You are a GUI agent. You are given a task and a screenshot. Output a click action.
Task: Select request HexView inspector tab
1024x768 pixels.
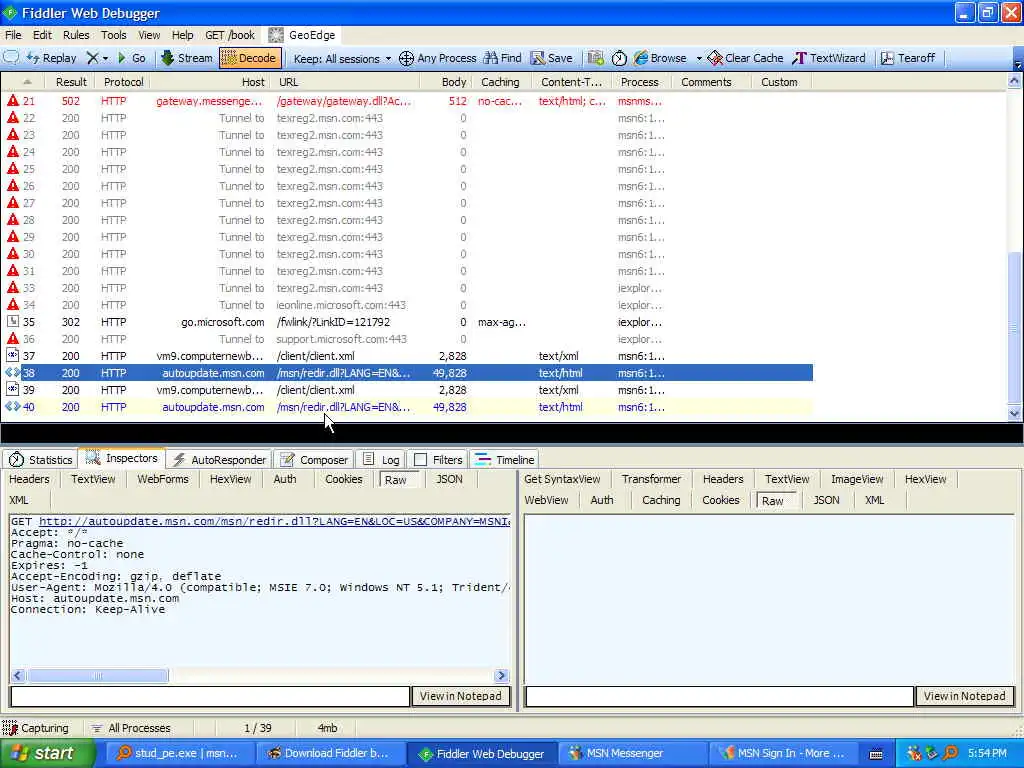coord(231,479)
